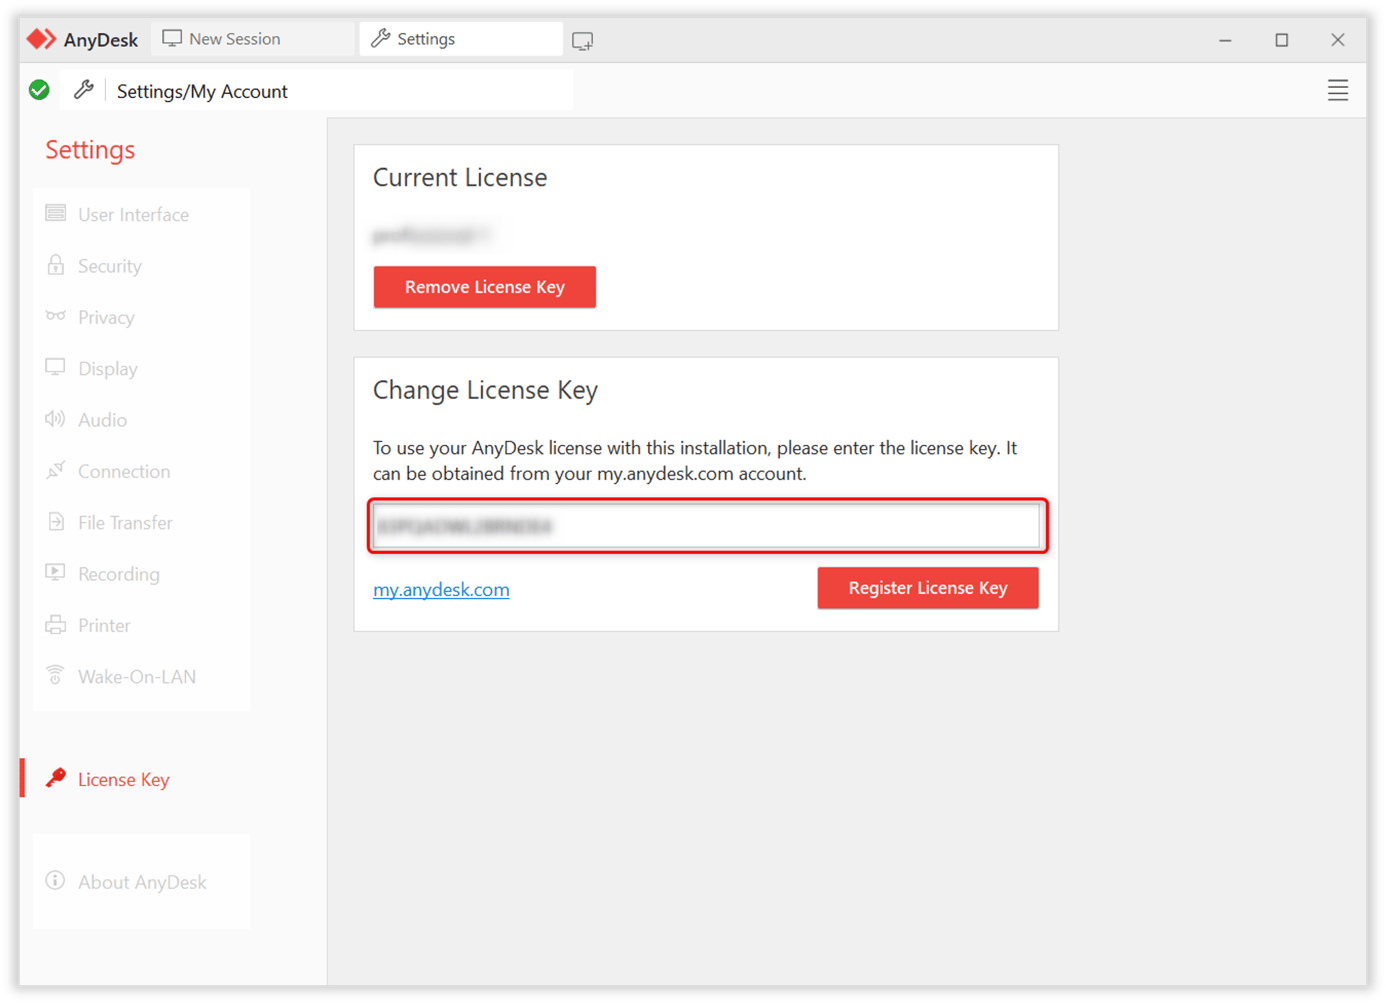Click the red License Key key icon
Screen dimensions: 1386x1003
(x=56, y=778)
